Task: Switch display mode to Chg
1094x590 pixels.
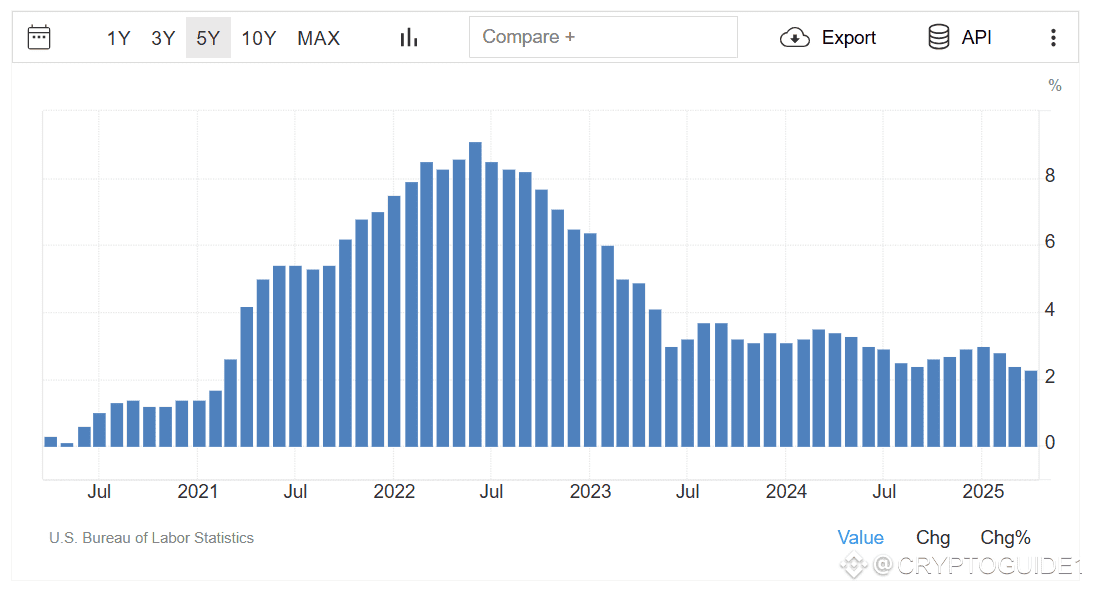Action: pyautogui.click(x=932, y=537)
